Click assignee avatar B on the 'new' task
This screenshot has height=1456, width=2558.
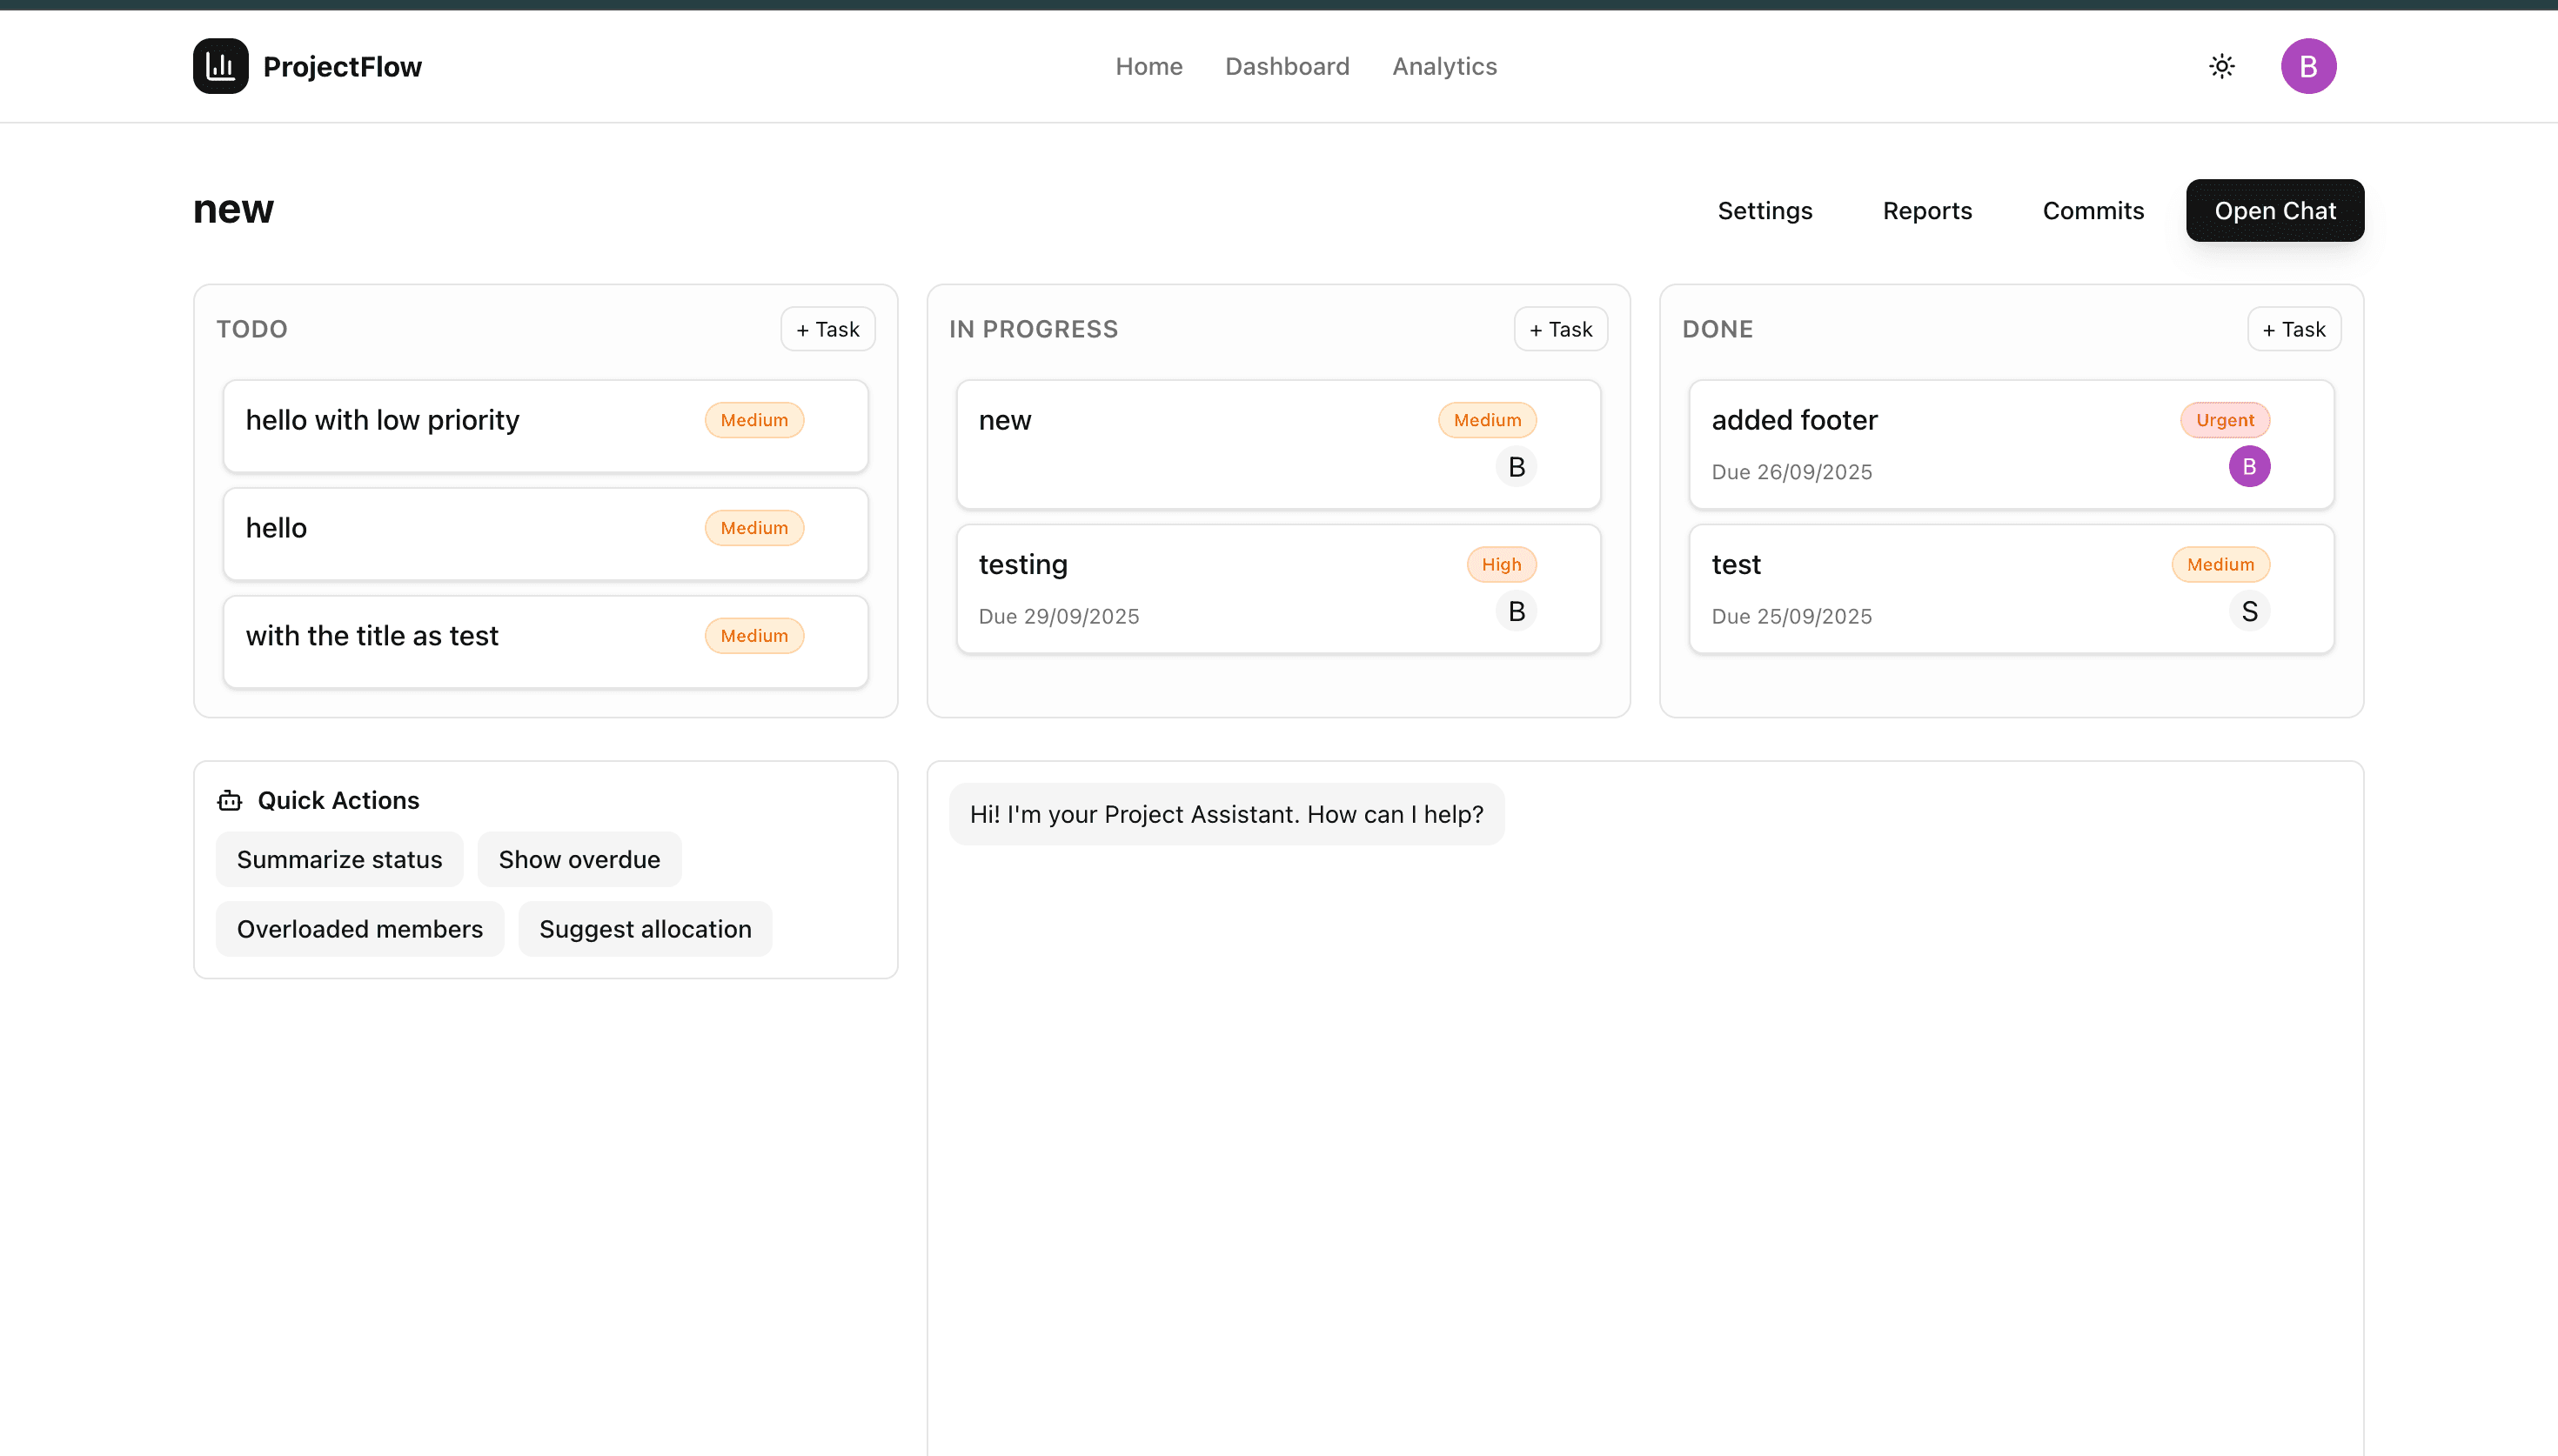pyautogui.click(x=1516, y=466)
